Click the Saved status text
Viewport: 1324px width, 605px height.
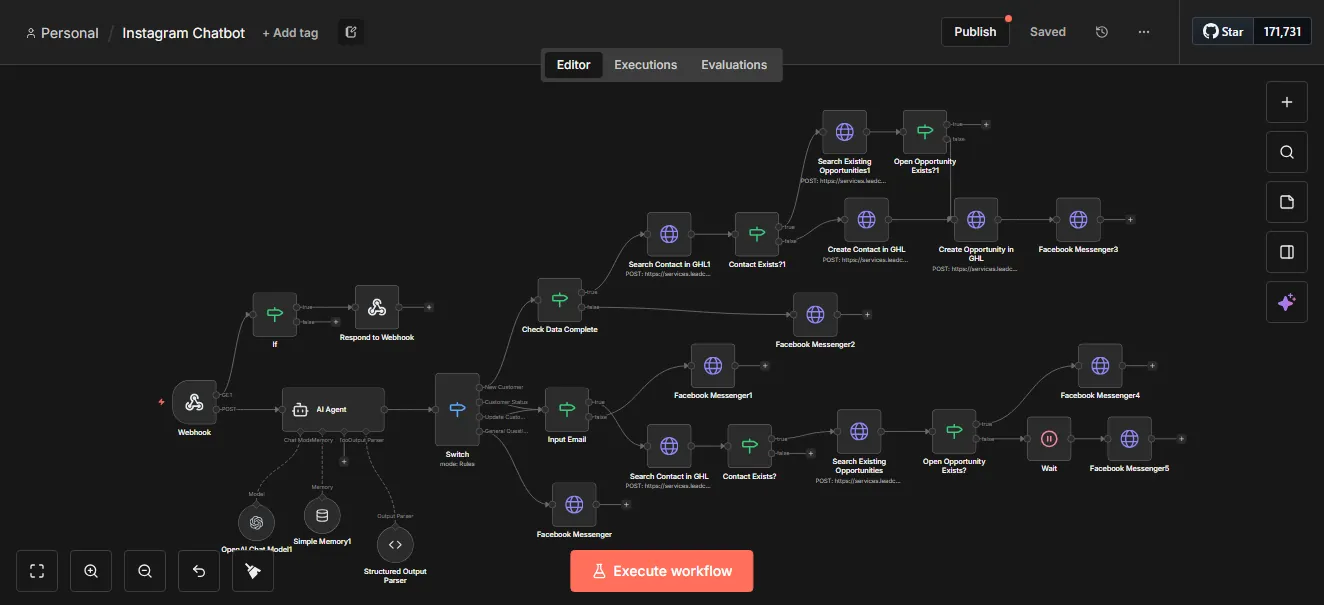(1048, 32)
